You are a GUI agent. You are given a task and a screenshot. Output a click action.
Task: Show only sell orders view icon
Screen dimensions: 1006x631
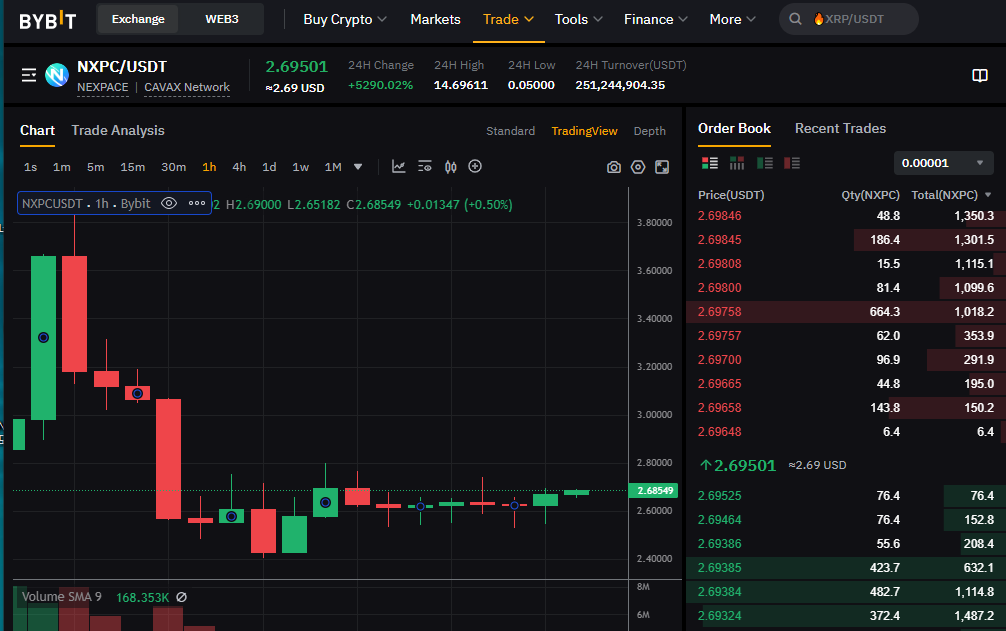click(792, 163)
